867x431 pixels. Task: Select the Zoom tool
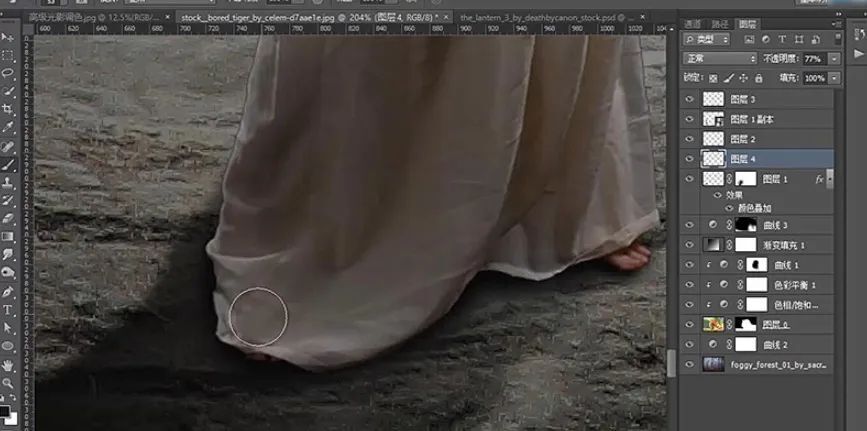8,382
